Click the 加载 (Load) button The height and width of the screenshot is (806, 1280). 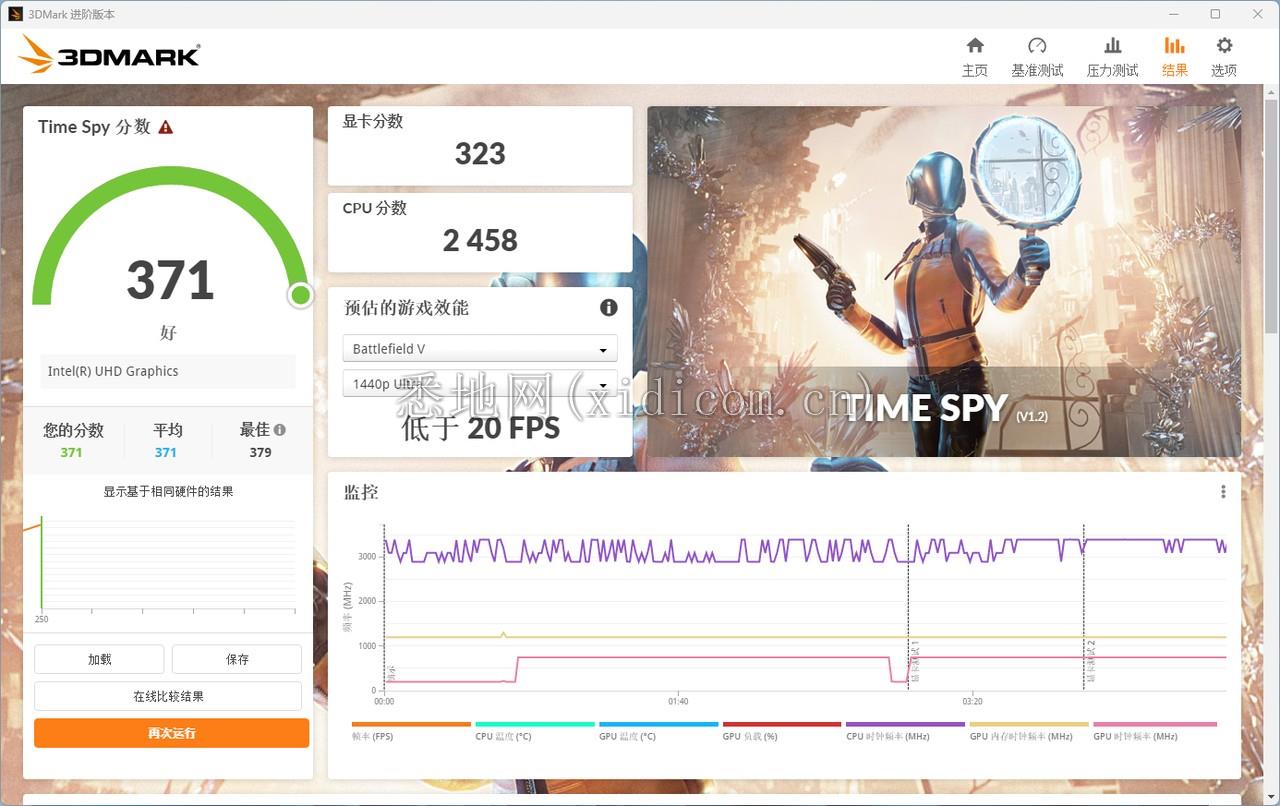tap(99, 659)
